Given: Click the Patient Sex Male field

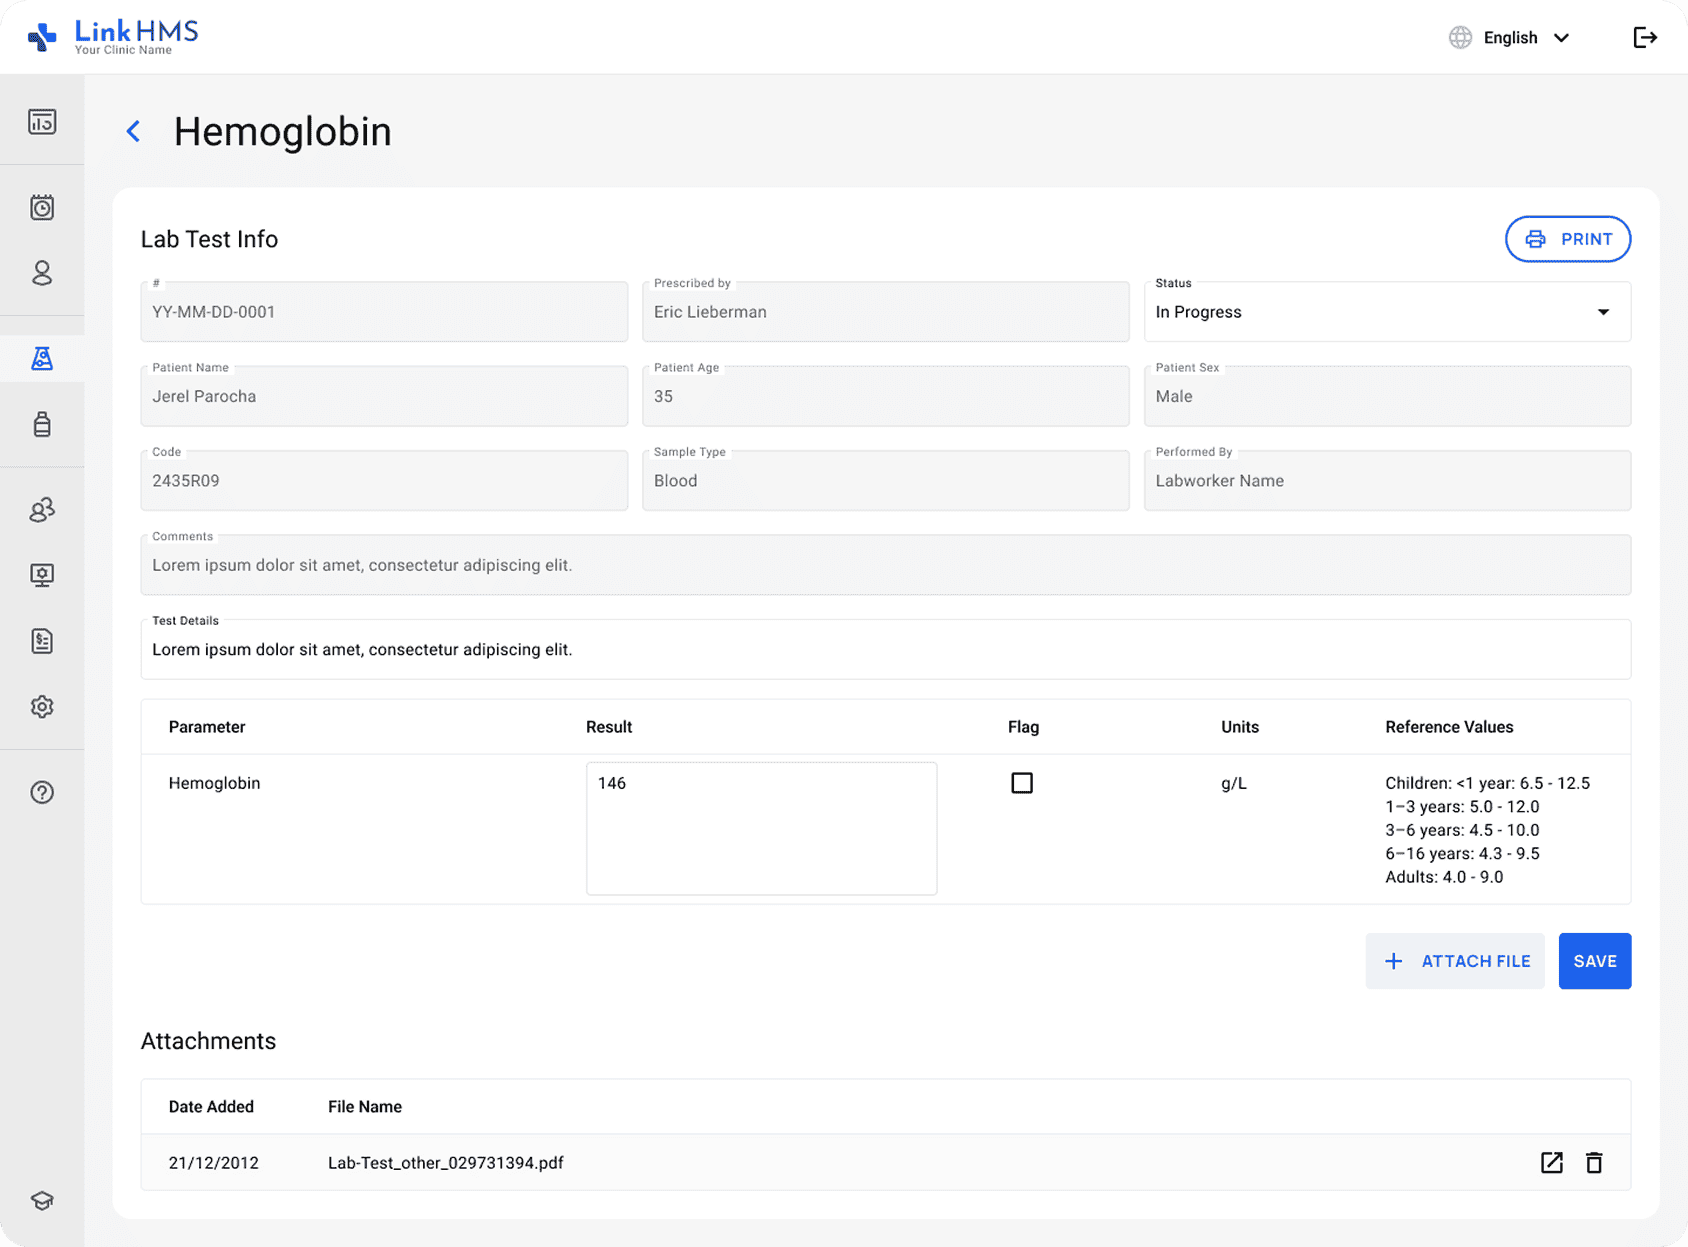Looking at the screenshot, I should (1387, 396).
